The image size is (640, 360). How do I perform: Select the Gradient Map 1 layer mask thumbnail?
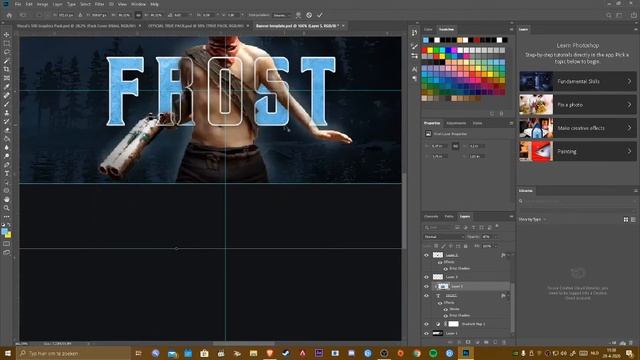coord(453,324)
